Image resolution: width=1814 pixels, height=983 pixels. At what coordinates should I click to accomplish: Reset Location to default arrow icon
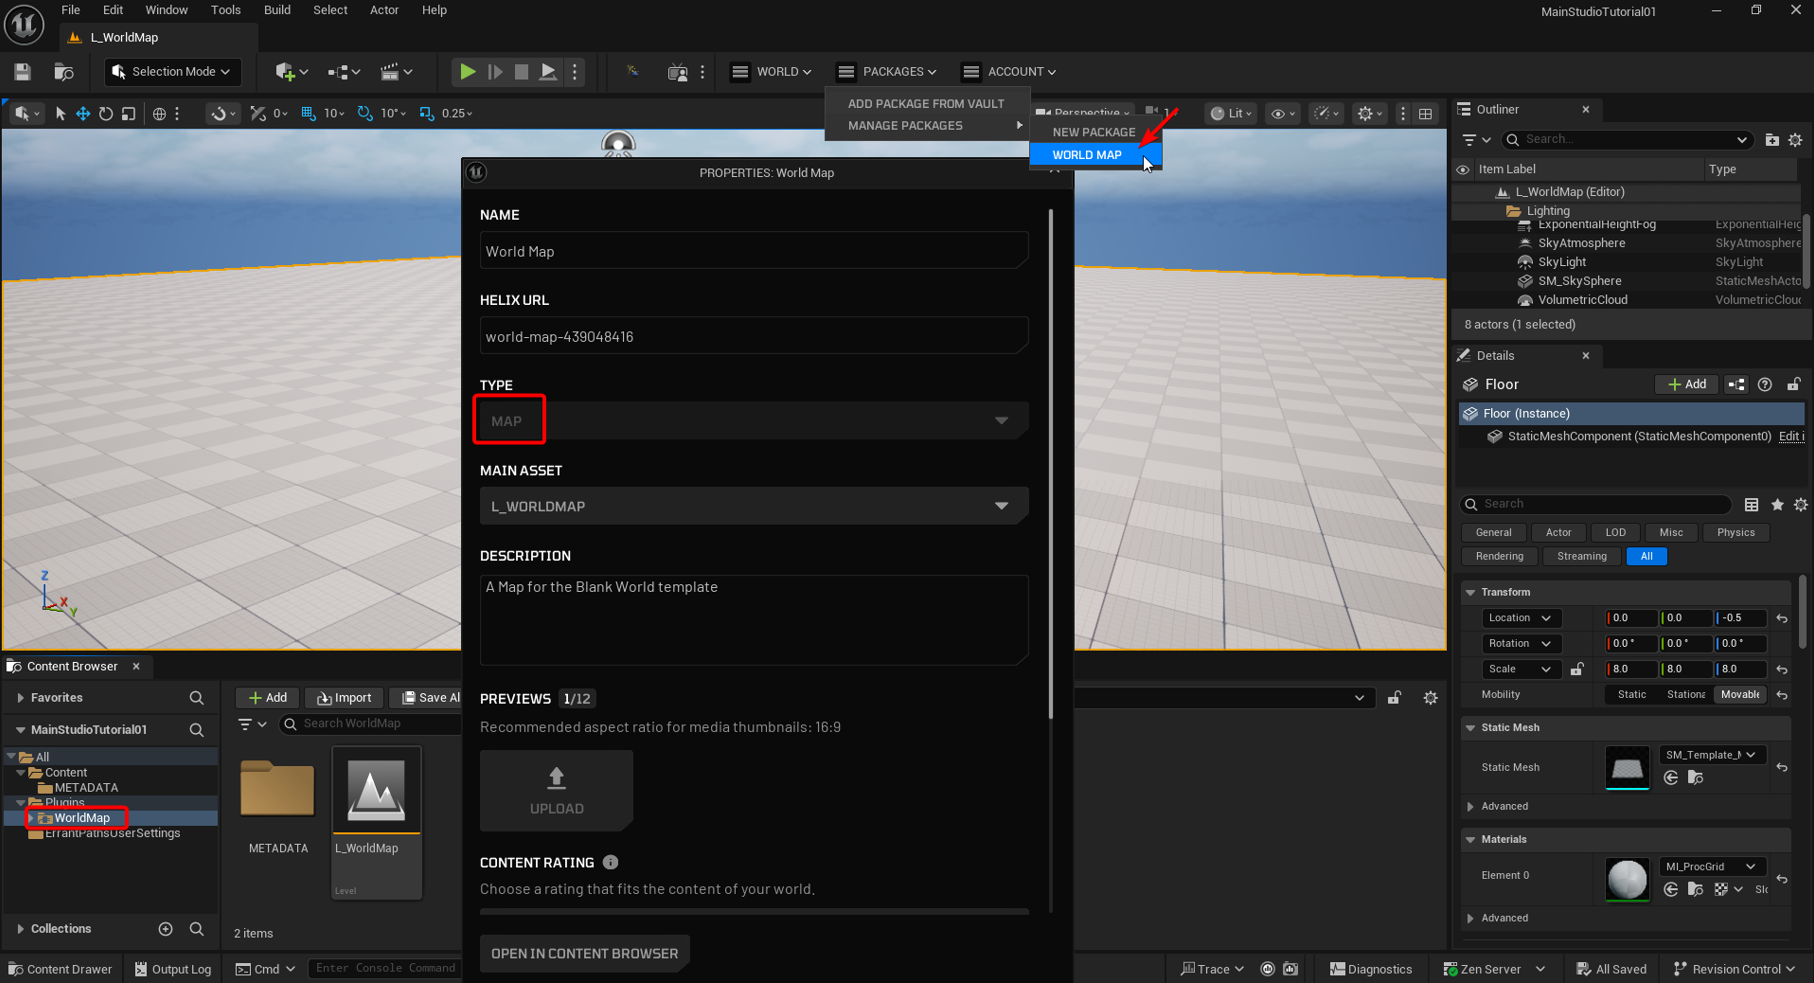(x=1782, y=618)
